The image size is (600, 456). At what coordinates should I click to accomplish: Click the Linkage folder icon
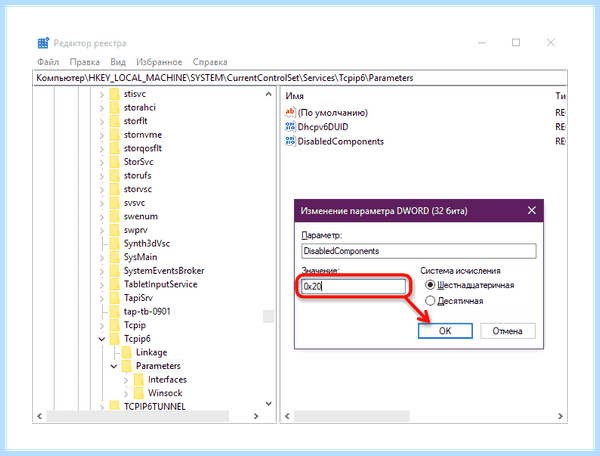tap(127, 352)
